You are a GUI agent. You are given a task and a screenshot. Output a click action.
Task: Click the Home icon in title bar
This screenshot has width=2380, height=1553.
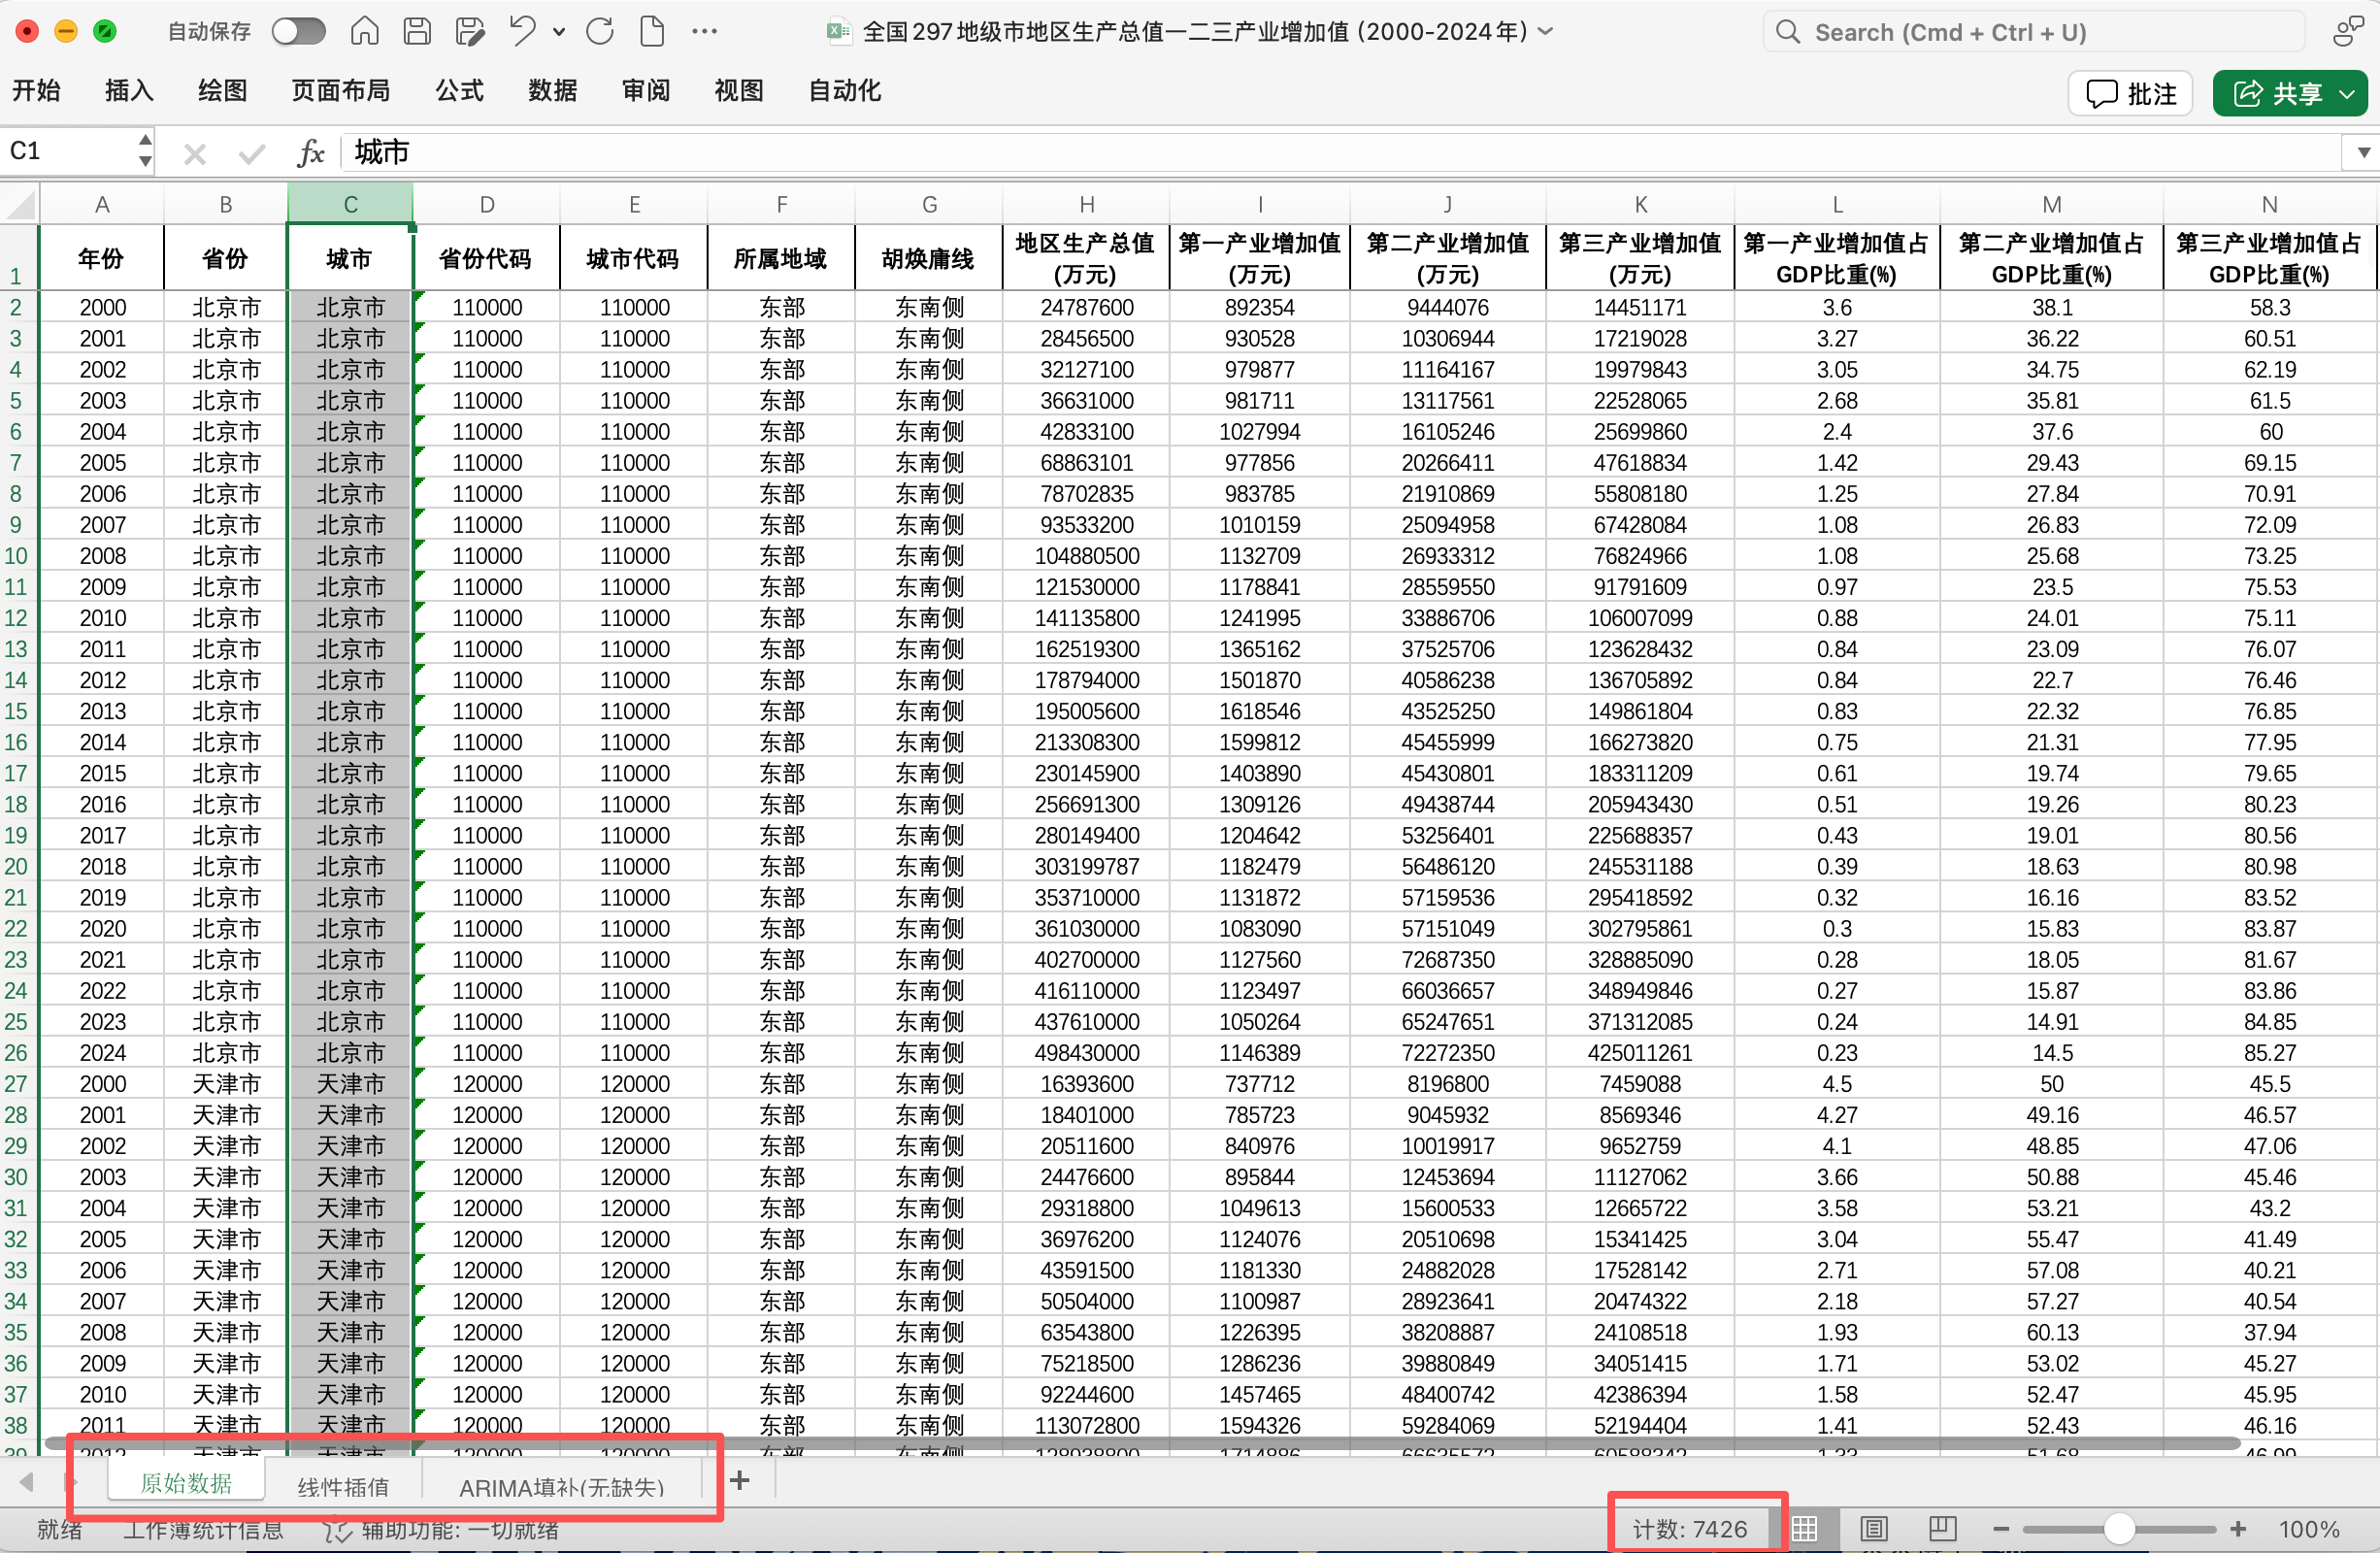coord(364,32)
